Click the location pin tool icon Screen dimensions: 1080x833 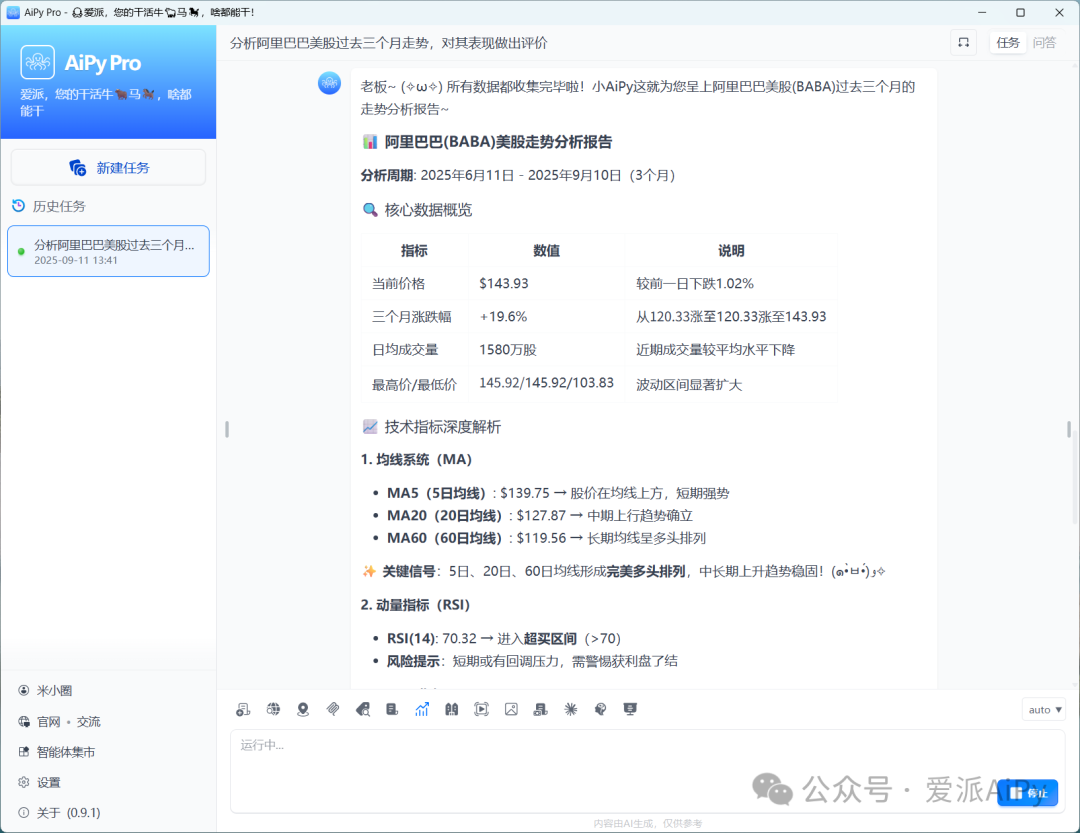click(x=302, y=709)
